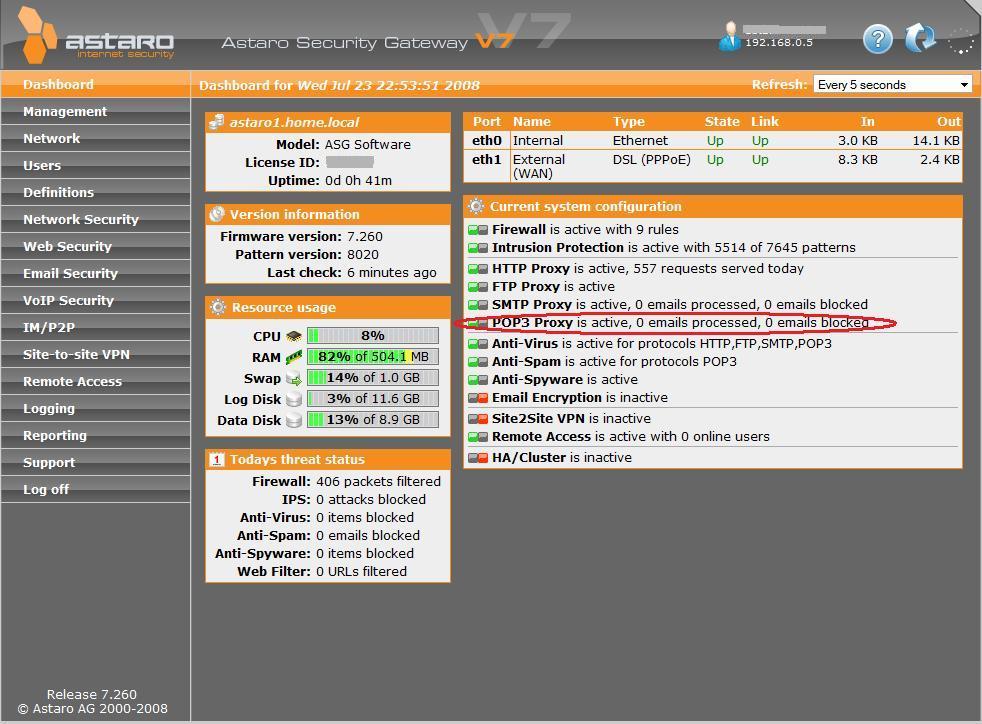Select Dashboard in the sidebar
Viewport: 982px width, 724px height.
click(x=95, y=85)
